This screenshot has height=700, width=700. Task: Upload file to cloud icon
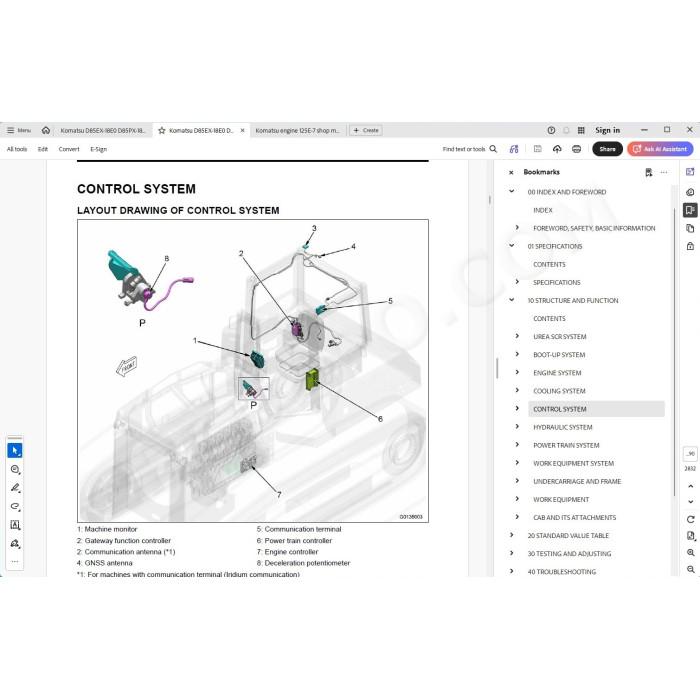[557, 149]
